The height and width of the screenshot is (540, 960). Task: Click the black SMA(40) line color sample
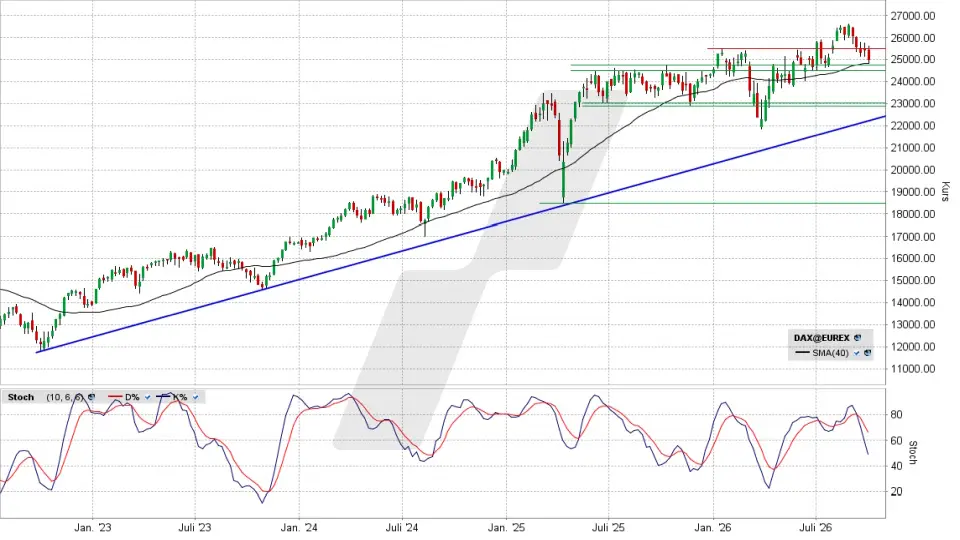coord(802,352)
